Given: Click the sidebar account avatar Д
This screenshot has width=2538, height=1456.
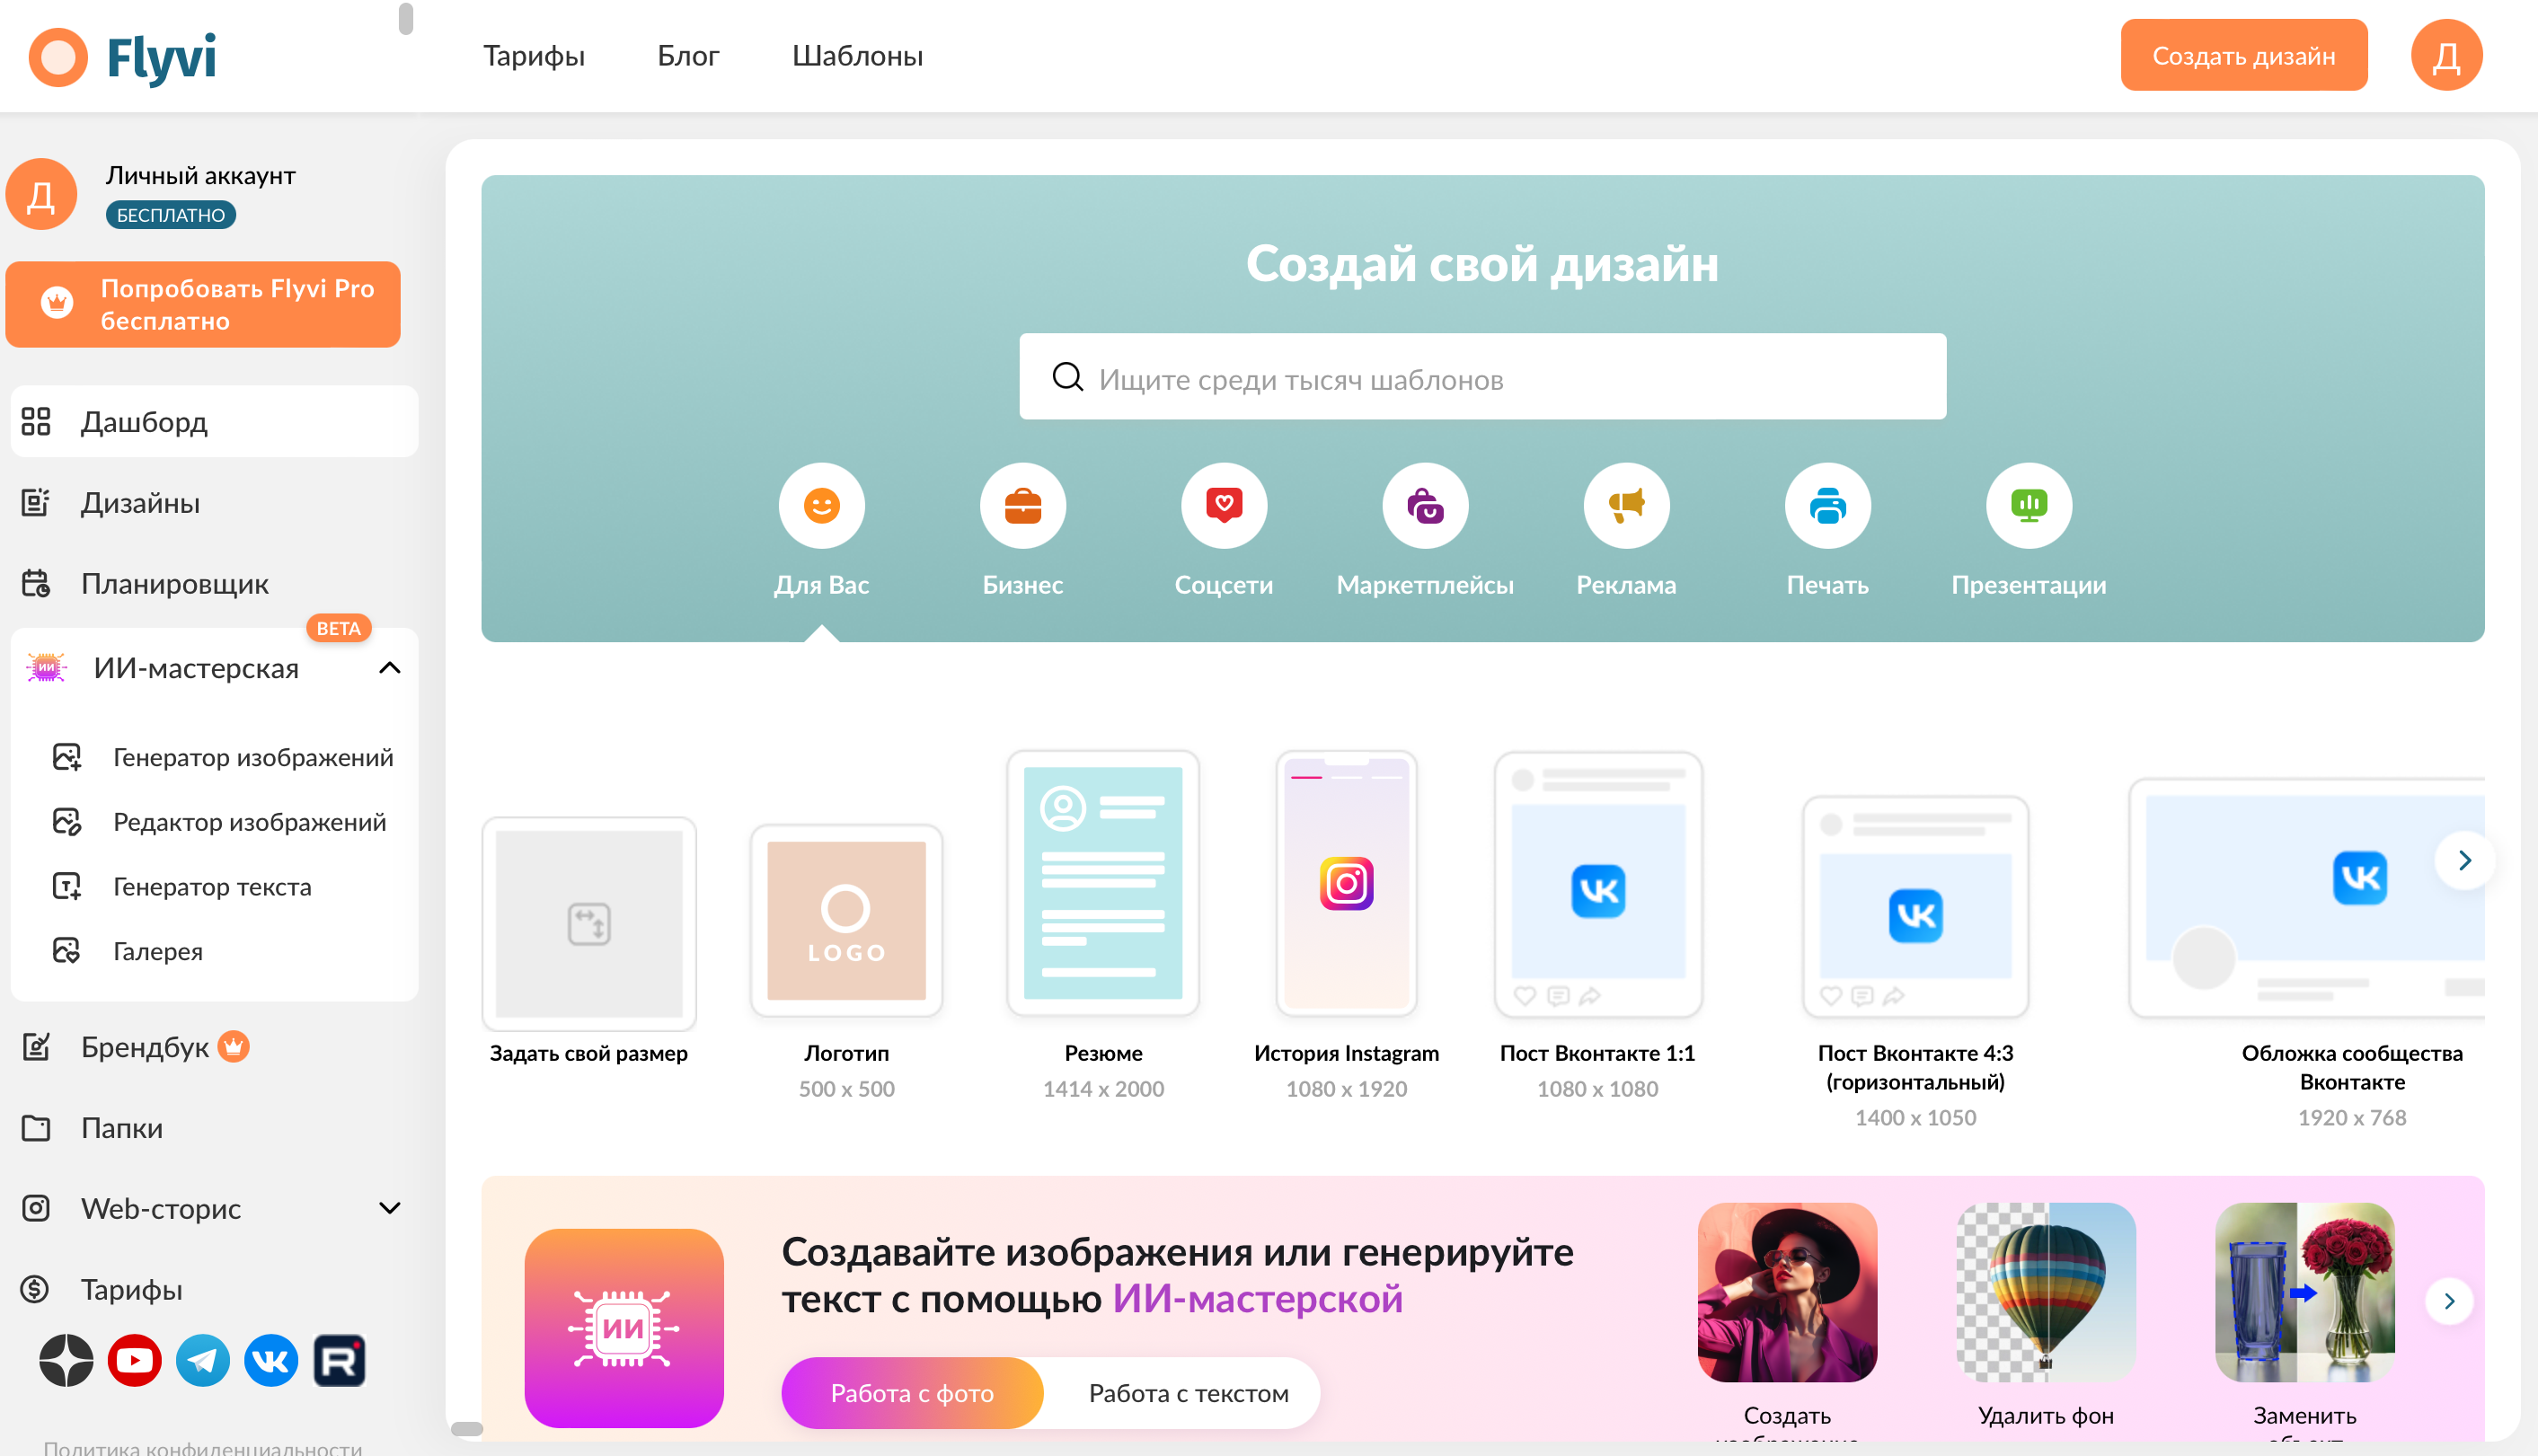Looking at the screenshot, I should (x=41, y=194).
